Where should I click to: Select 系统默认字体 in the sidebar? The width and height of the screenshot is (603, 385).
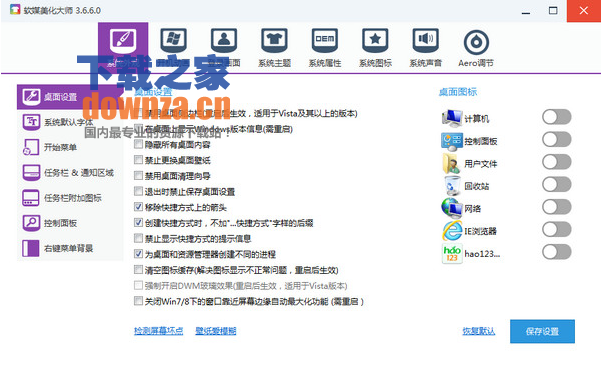pyautogui.click(x=70, y=122)
